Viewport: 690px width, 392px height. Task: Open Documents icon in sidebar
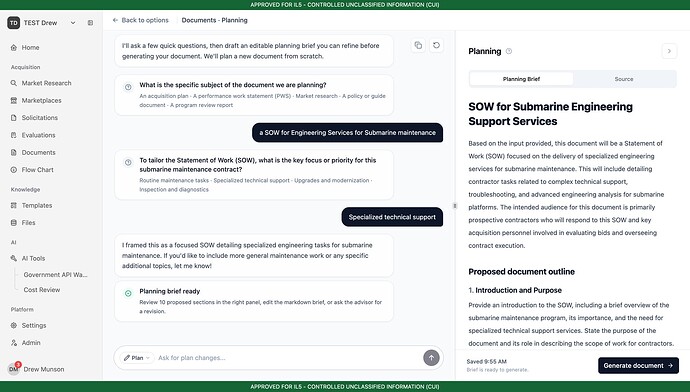coord(14,152)
